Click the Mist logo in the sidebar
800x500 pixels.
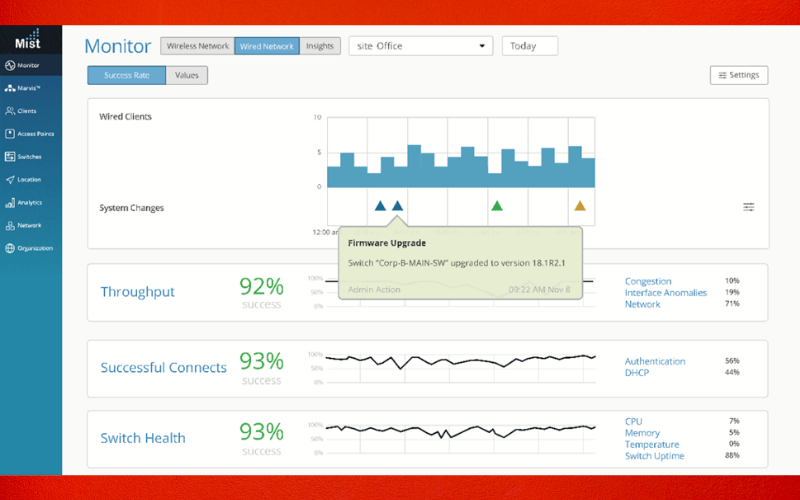(28, 39)
